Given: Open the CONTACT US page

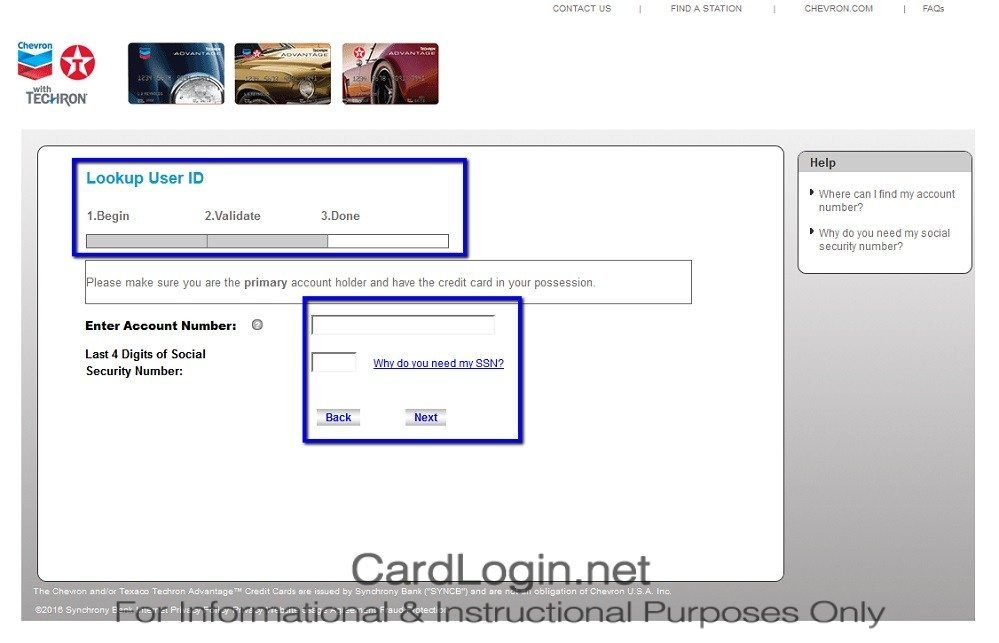Looking at the screenshot, I should (581, 9).
